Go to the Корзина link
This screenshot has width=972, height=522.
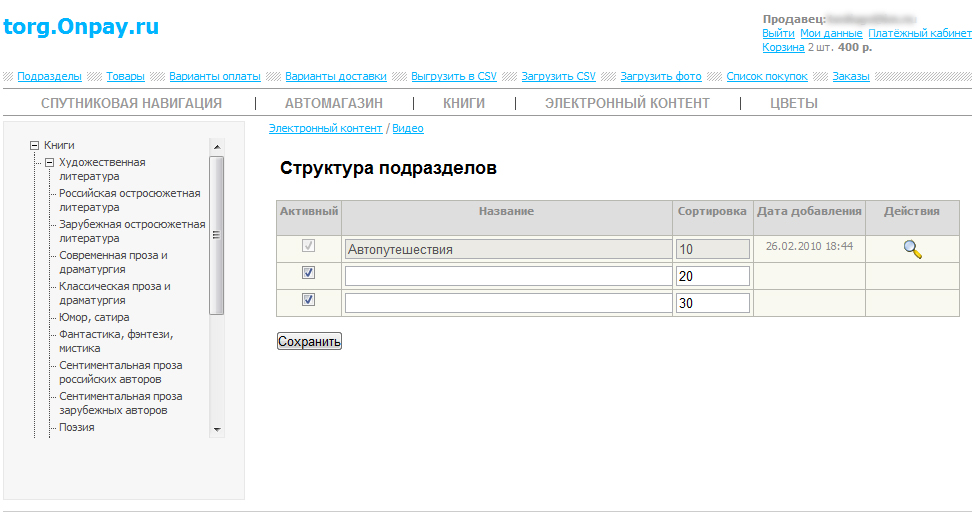[783, 47]
